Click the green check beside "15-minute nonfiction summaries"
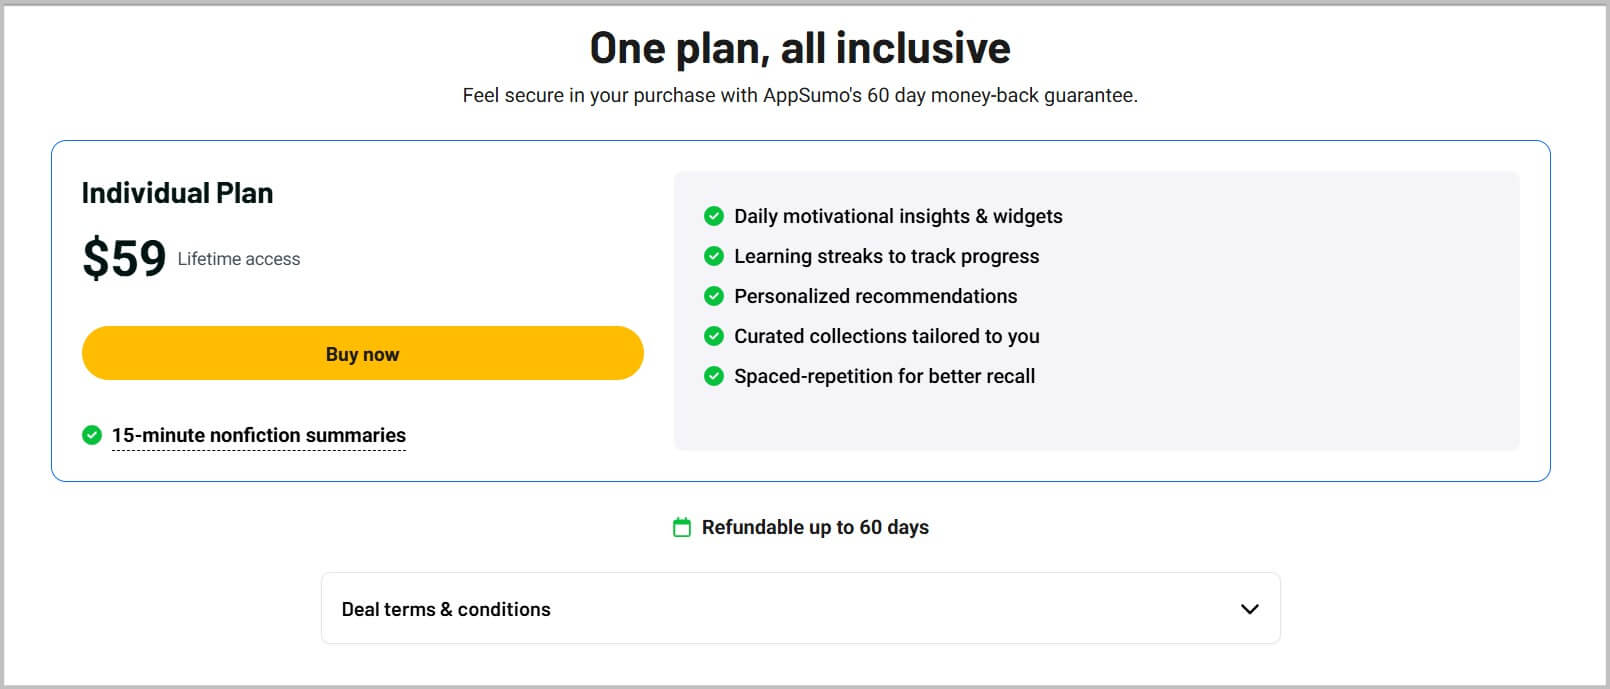 pyautogui.click(x=91, y=434)
